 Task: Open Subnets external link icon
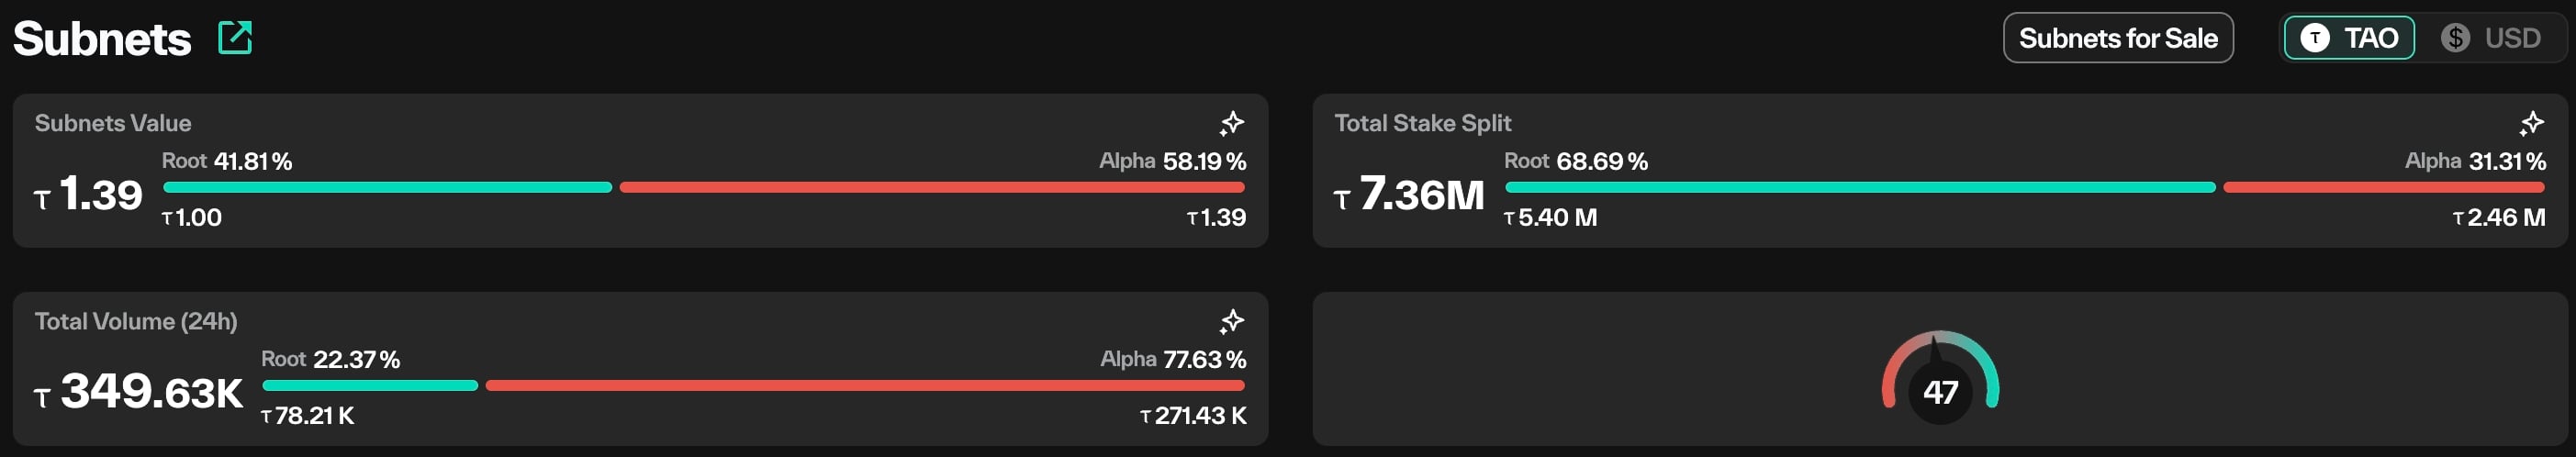(x=235, y=38)
